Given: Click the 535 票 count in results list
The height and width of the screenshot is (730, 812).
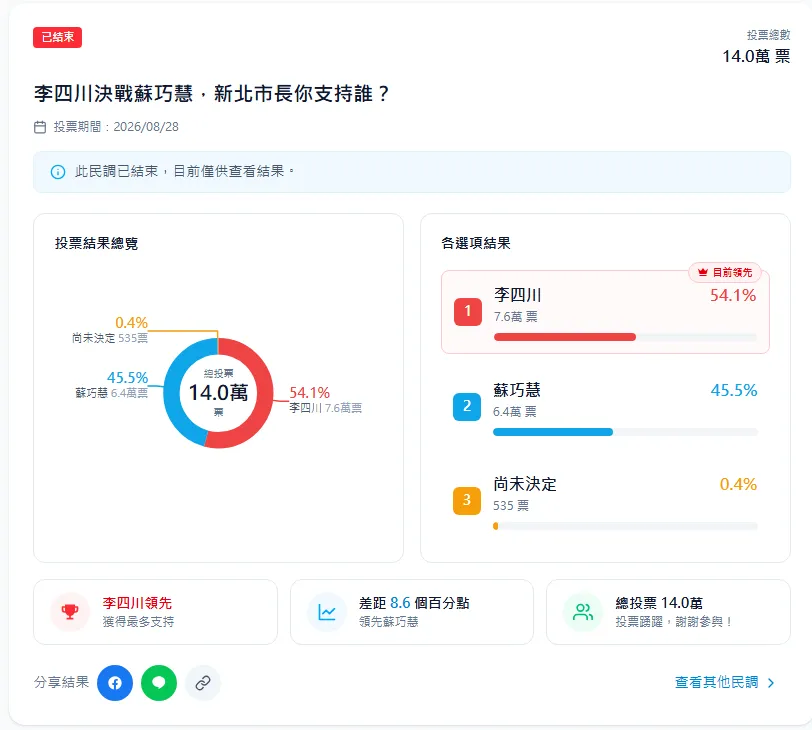Looking at the screenshot, I should point(511,506).
